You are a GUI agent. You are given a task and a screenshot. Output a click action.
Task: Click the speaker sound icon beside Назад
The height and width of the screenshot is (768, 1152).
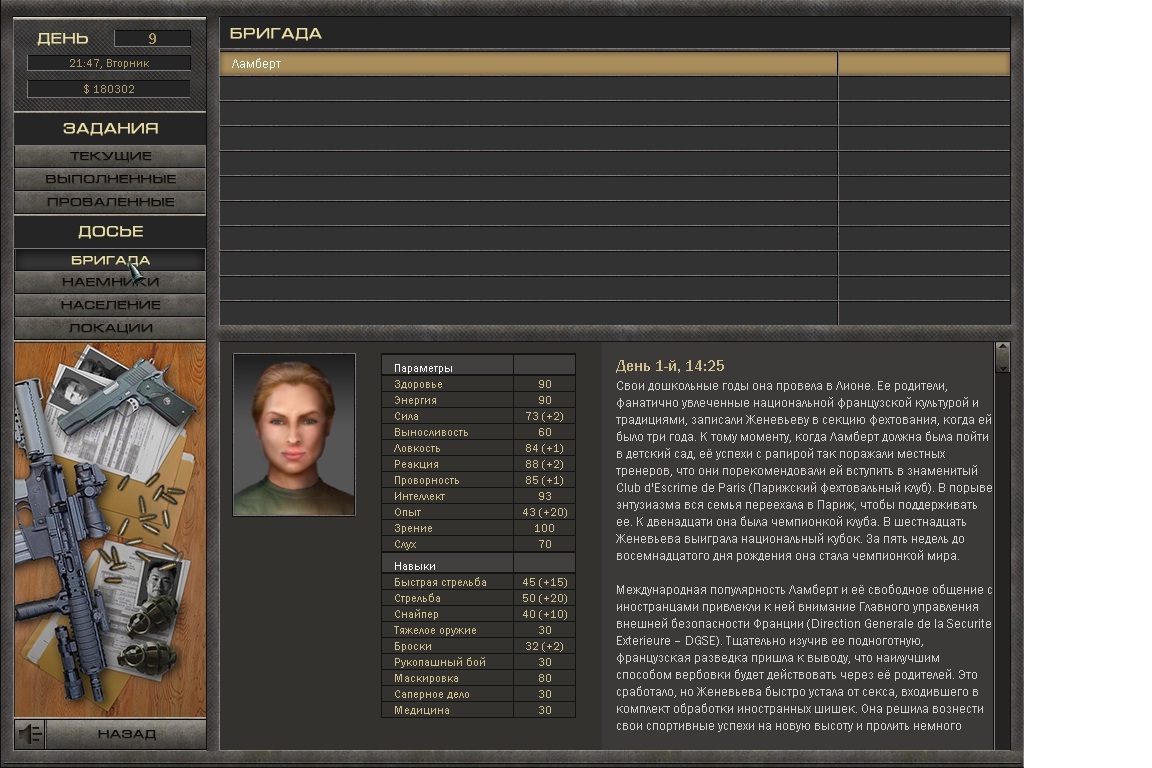click(x=30, y=734)
